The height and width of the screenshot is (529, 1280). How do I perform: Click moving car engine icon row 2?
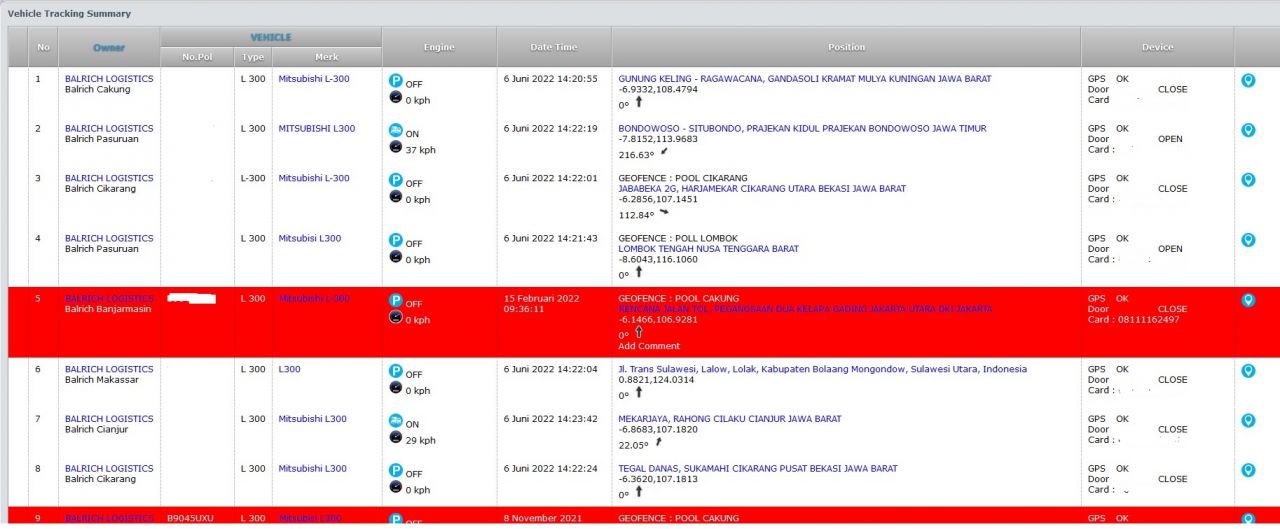tap(396, 130)
